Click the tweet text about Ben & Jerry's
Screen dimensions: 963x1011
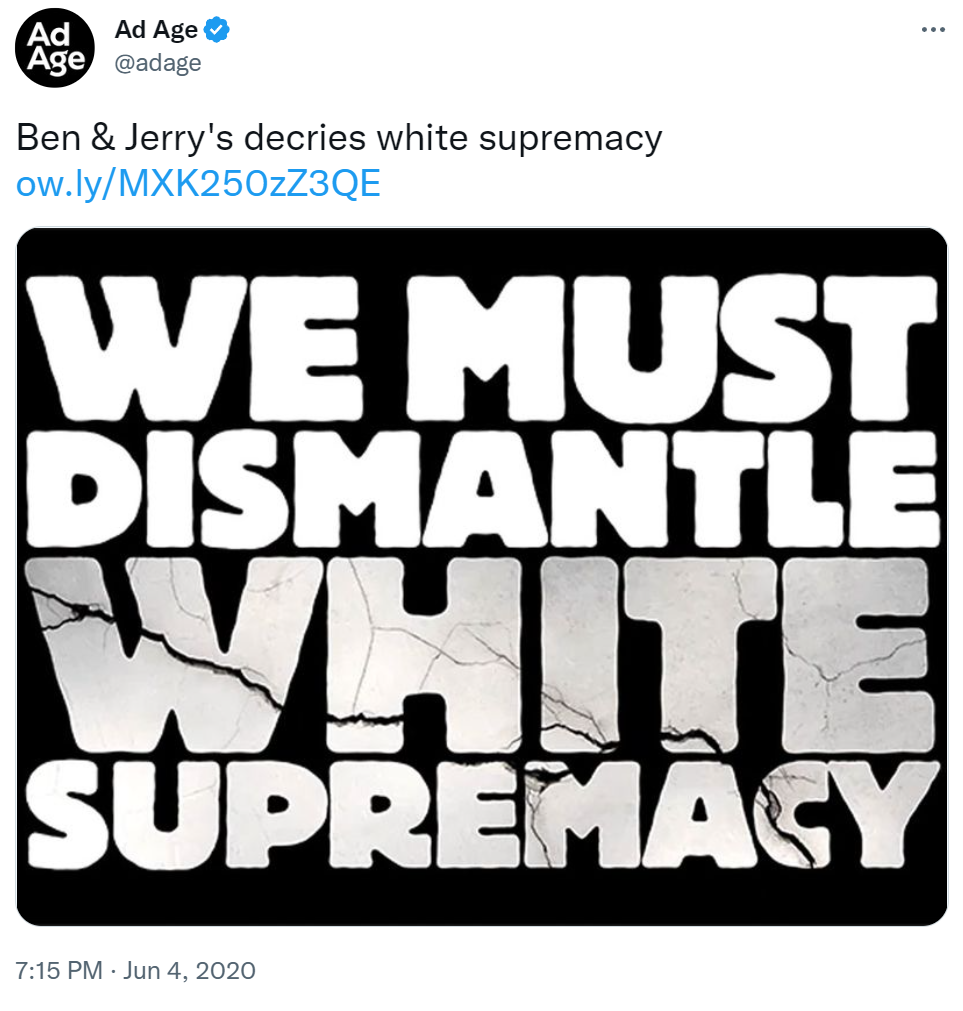[x=339, y=138]
